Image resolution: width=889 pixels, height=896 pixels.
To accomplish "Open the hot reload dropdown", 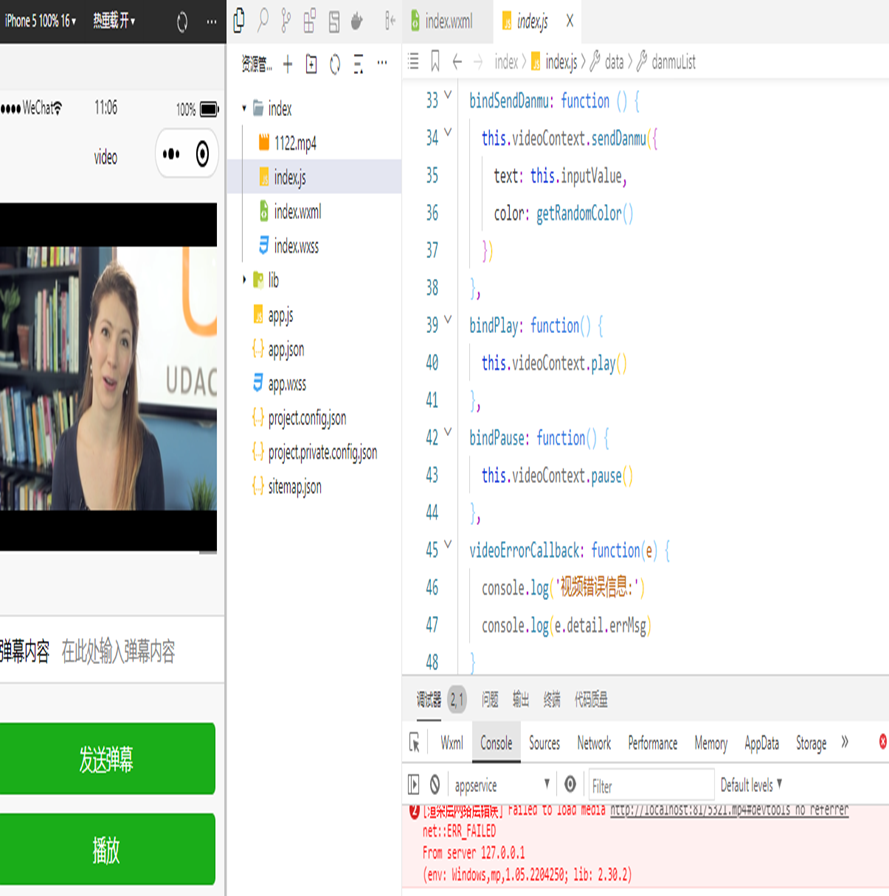I will point(114,21).
